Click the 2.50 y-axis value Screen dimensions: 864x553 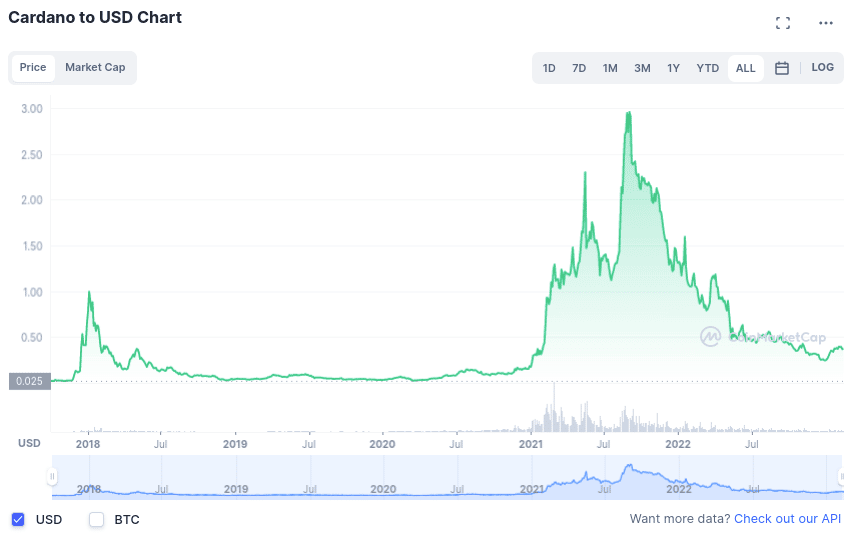point(32,155)
